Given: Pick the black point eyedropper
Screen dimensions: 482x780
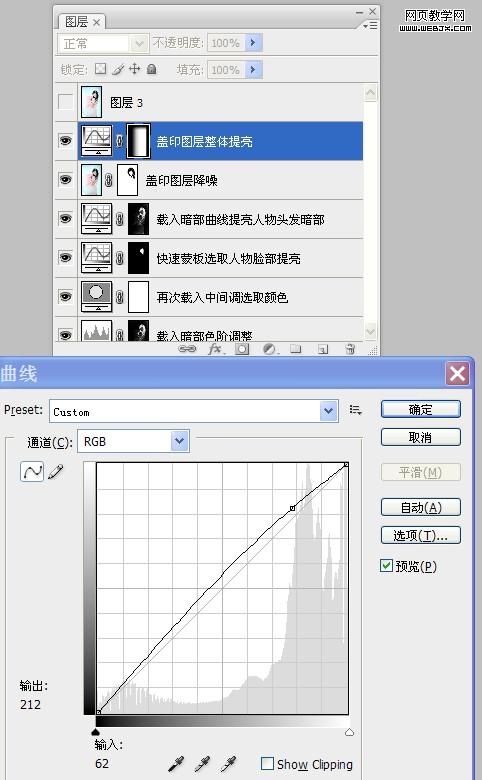Looking at the screenshot, I should point(176,763).
